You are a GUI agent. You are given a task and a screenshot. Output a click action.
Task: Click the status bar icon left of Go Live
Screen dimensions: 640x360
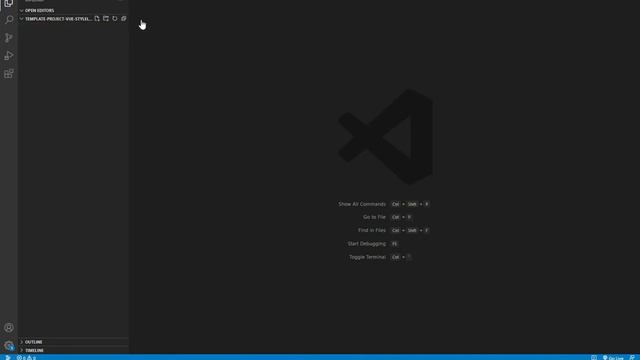click(x=594, y=358)
